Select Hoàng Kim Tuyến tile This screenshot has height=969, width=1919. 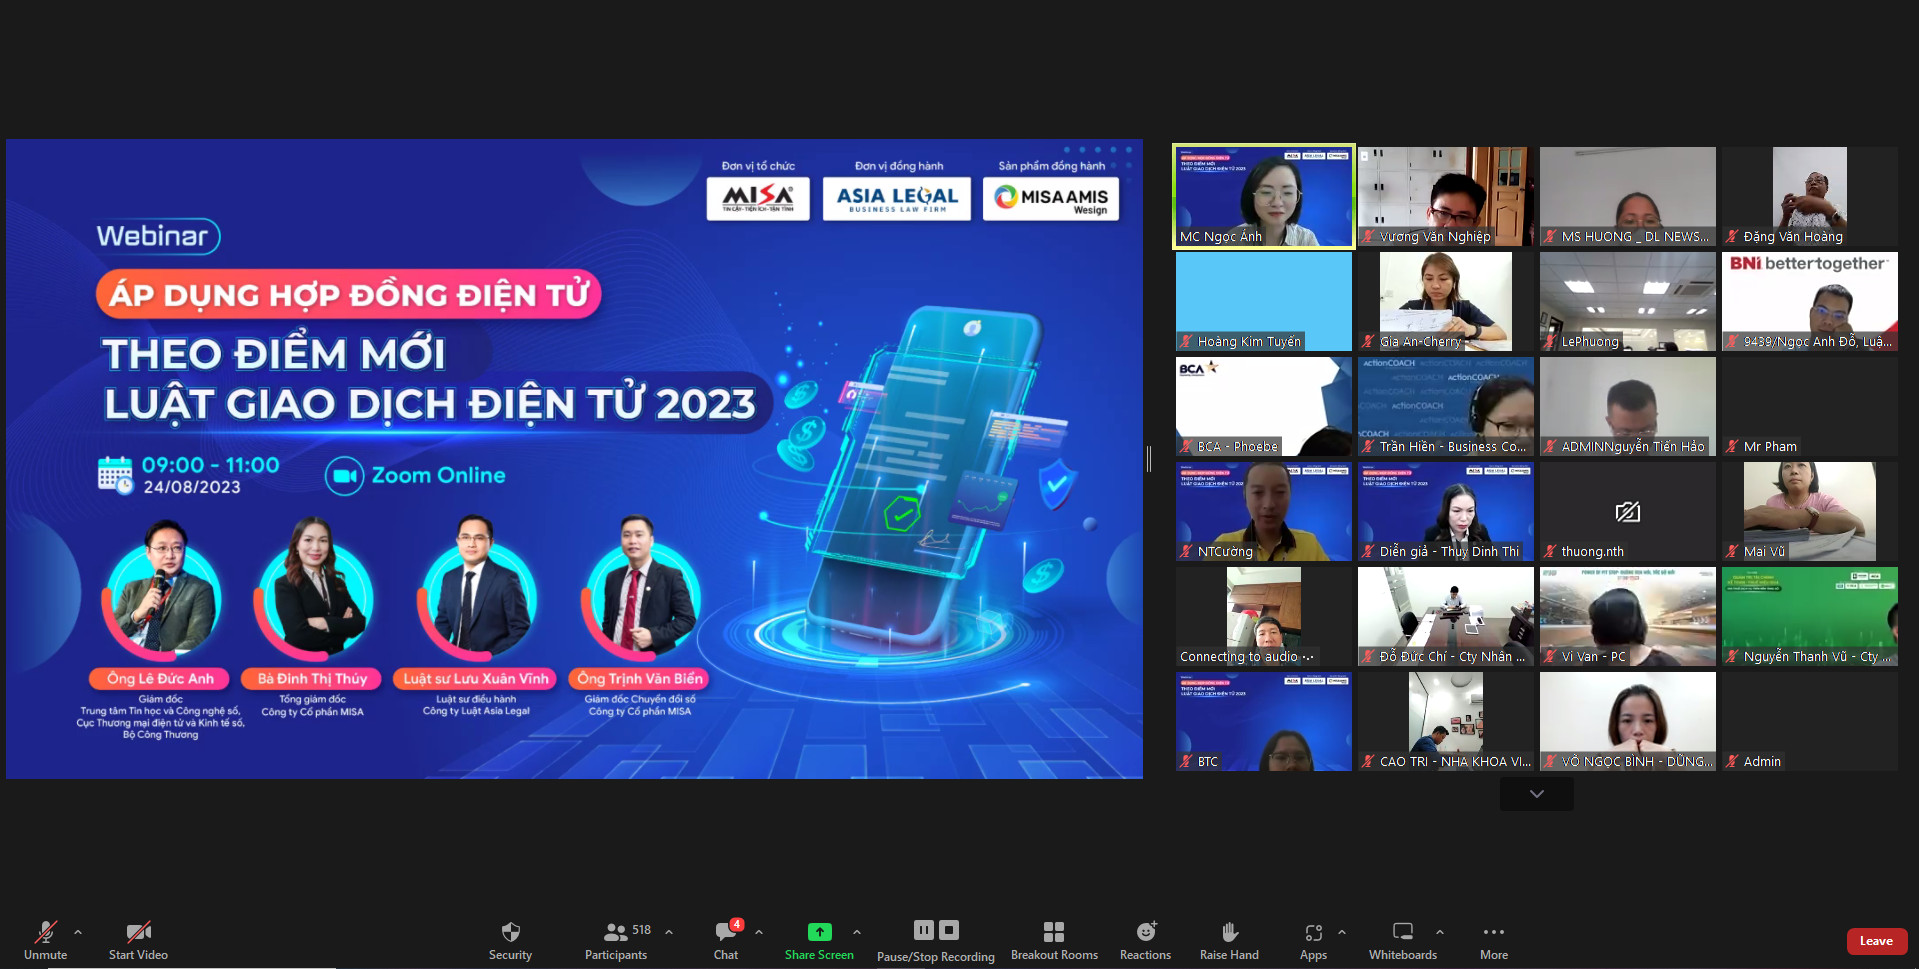[x=1264, y=301]
